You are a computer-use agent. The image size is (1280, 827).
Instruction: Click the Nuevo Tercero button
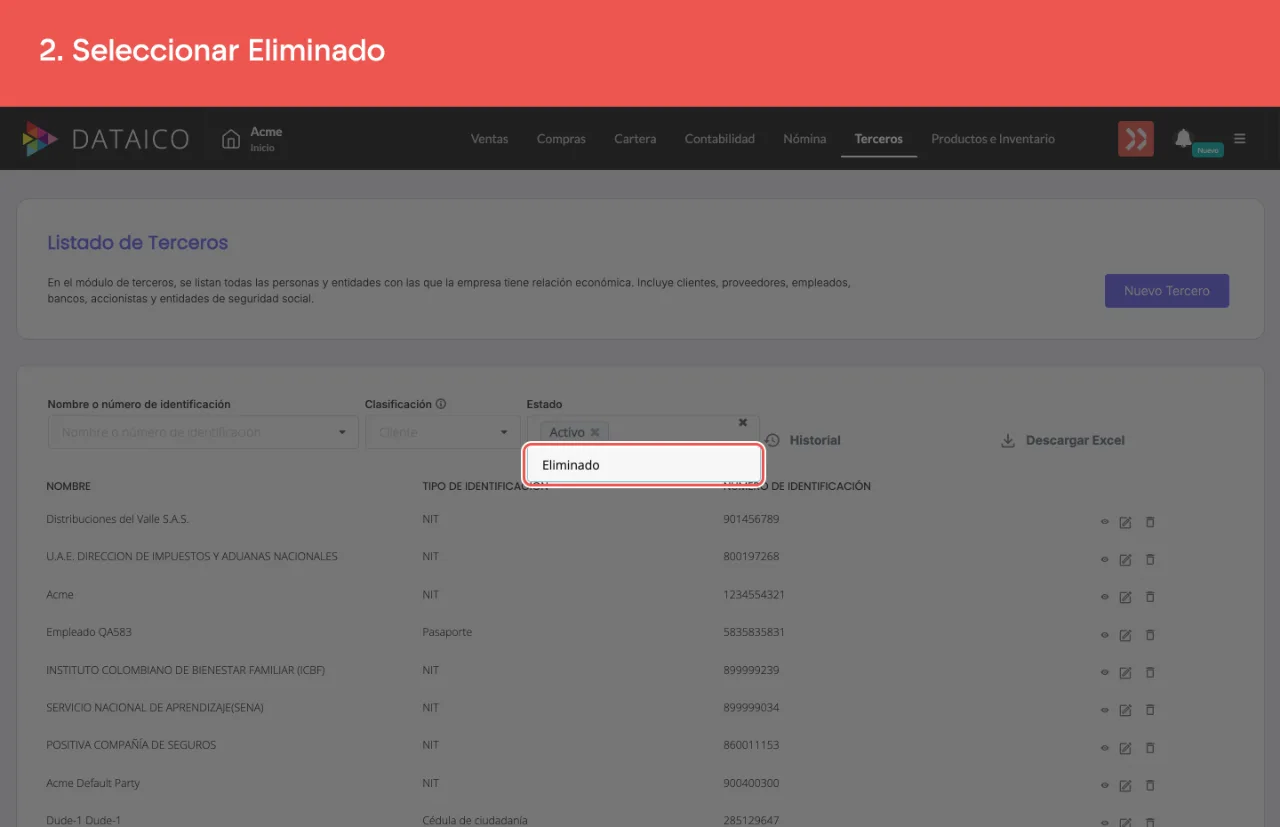coord(1166,291)
